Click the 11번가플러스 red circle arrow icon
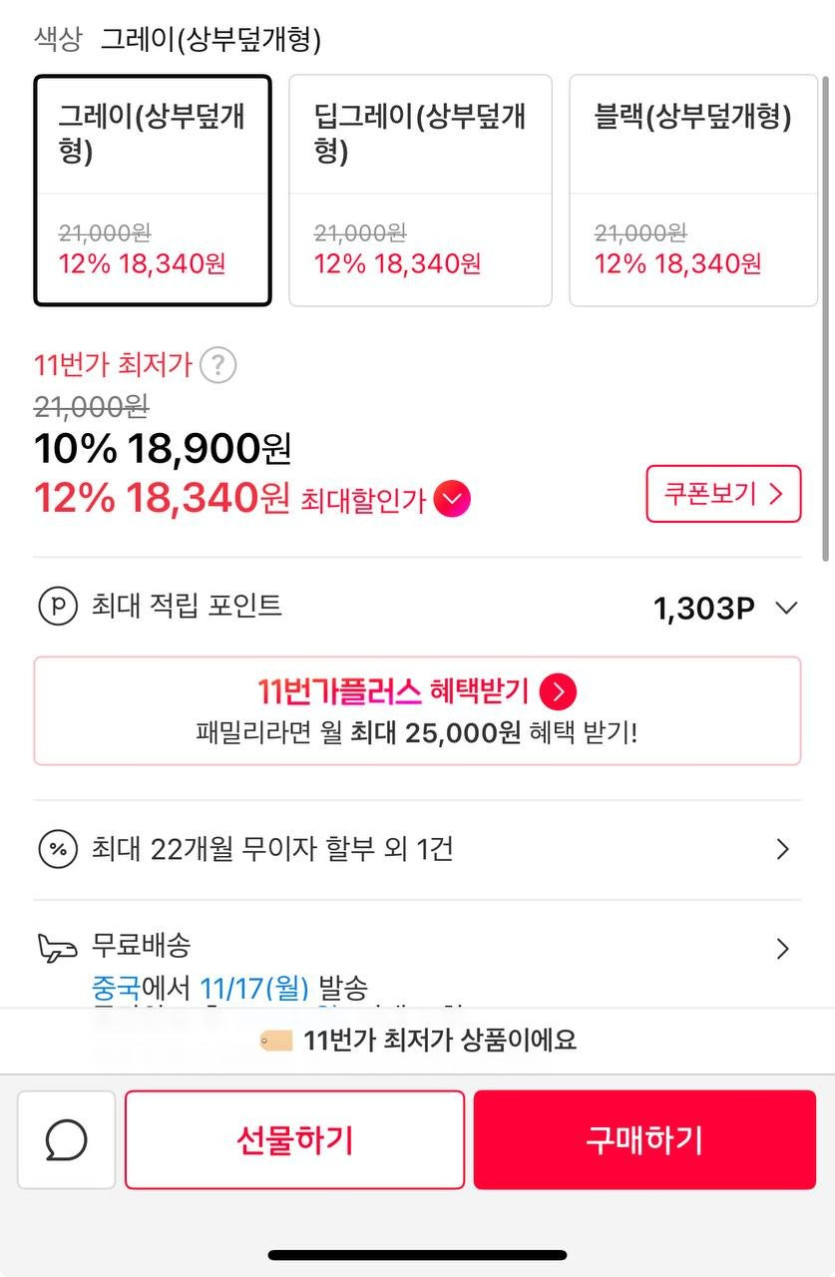The width and height of the screenshot is (835, 1277). coord(558,691)
